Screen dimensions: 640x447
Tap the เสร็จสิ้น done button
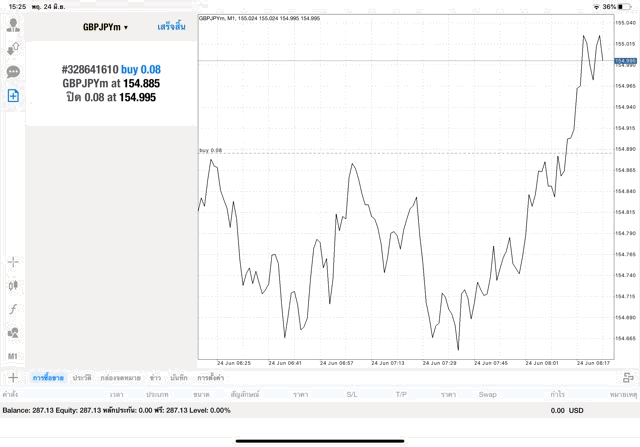[x=171, y=27]
